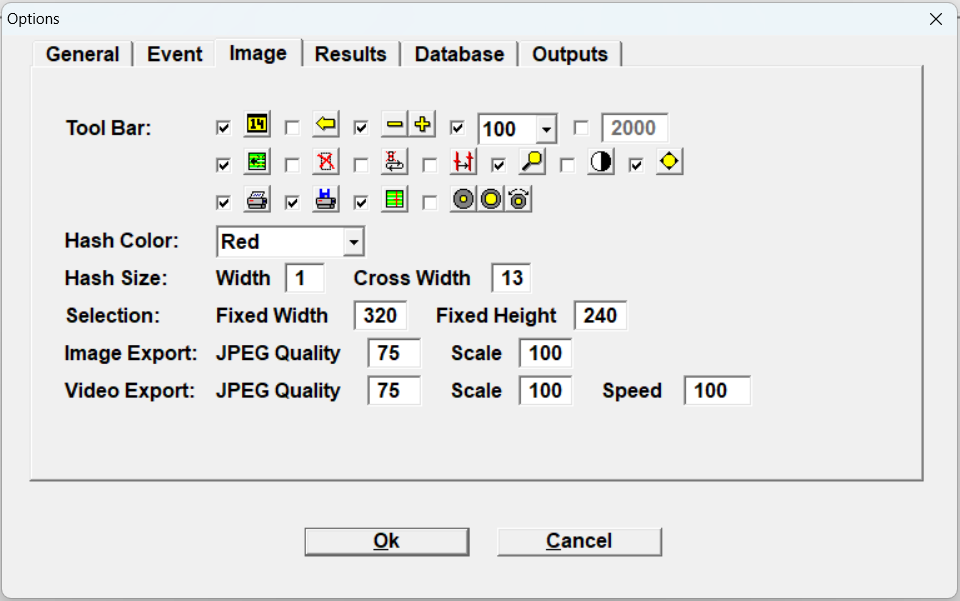Check the box beside the red X loop icon
The height and width of the screenshot is (601, 960).
coord(361,165)
